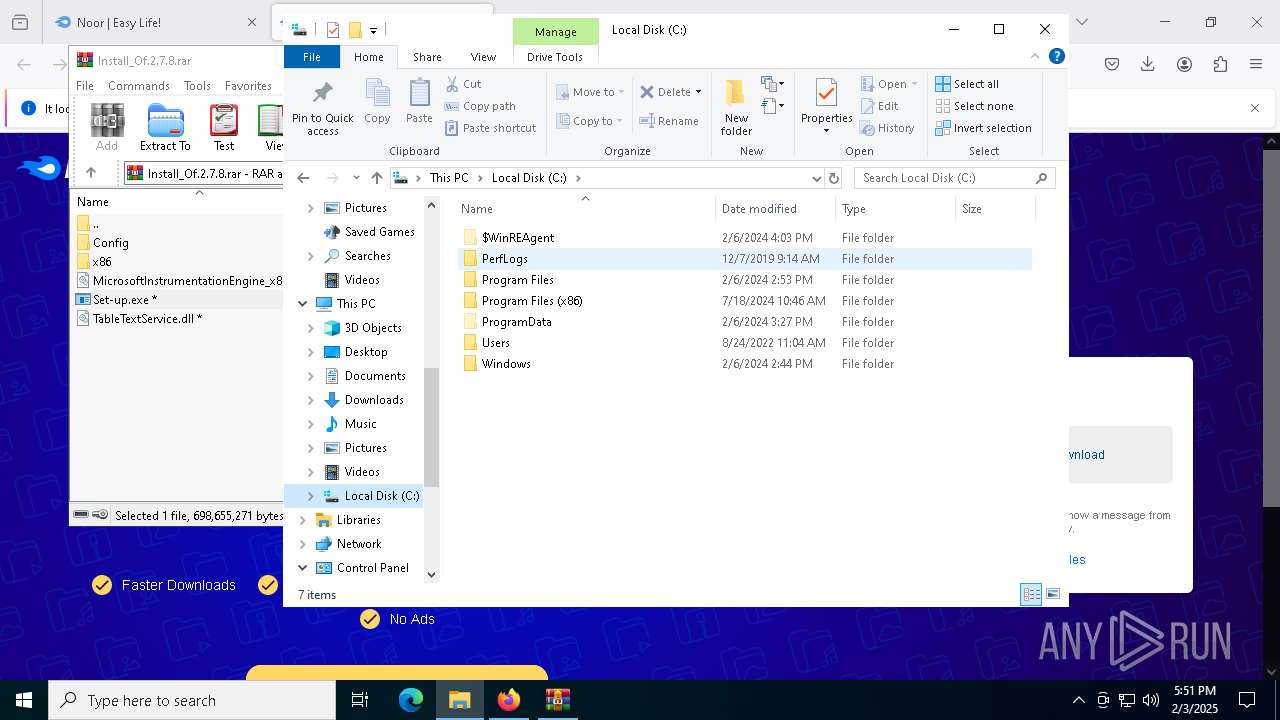Click Test icon in WinRAR toolbar
Viewport: 1280px width, 720px height.
224,127
